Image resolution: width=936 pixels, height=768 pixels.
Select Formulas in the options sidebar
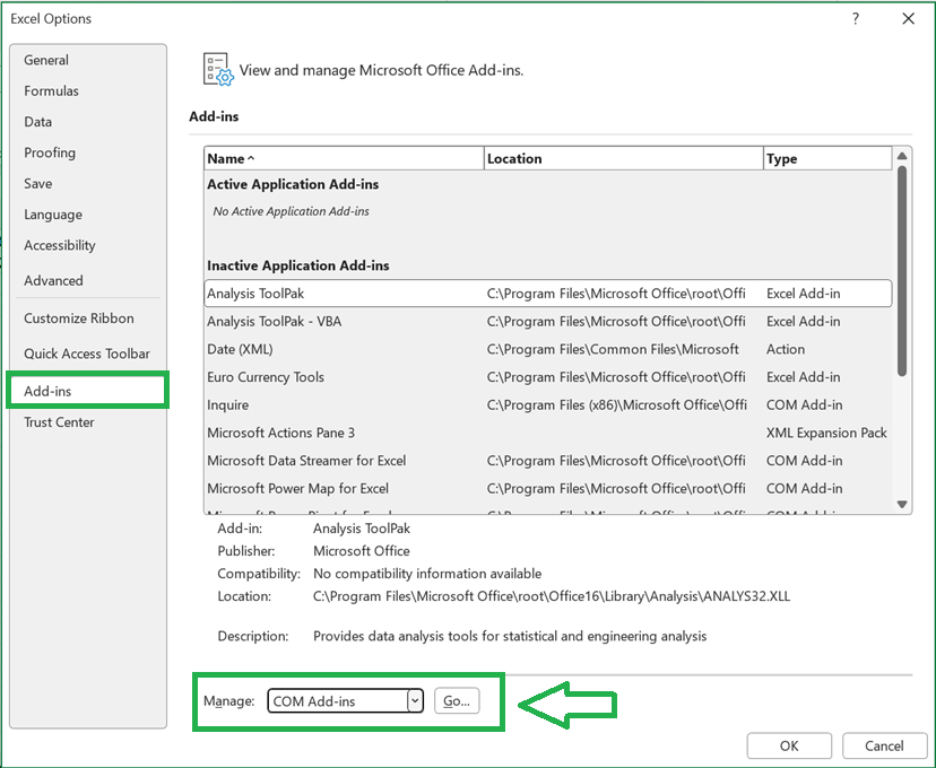51,91
